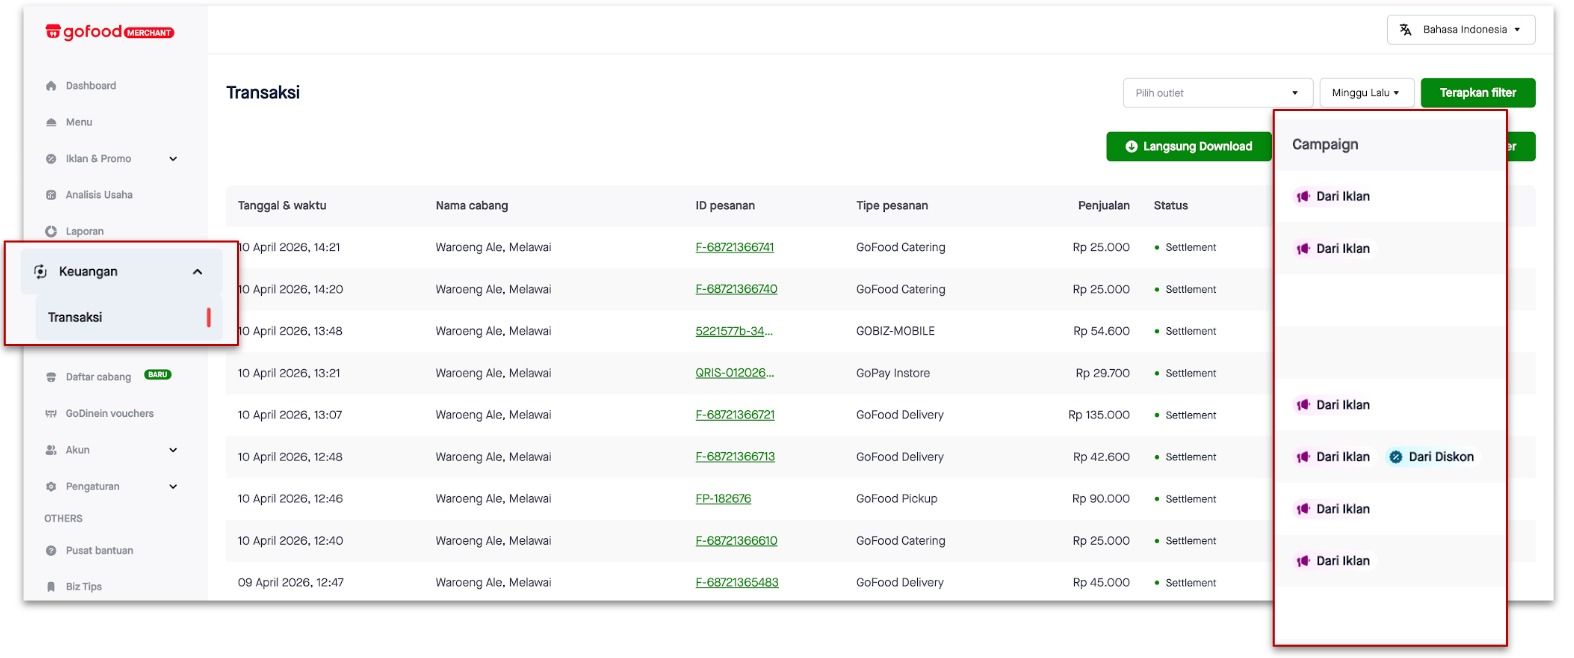1574x658 pixels.
Task: Click the Biz Tips bookmark icon
Action: coord(51,587)
